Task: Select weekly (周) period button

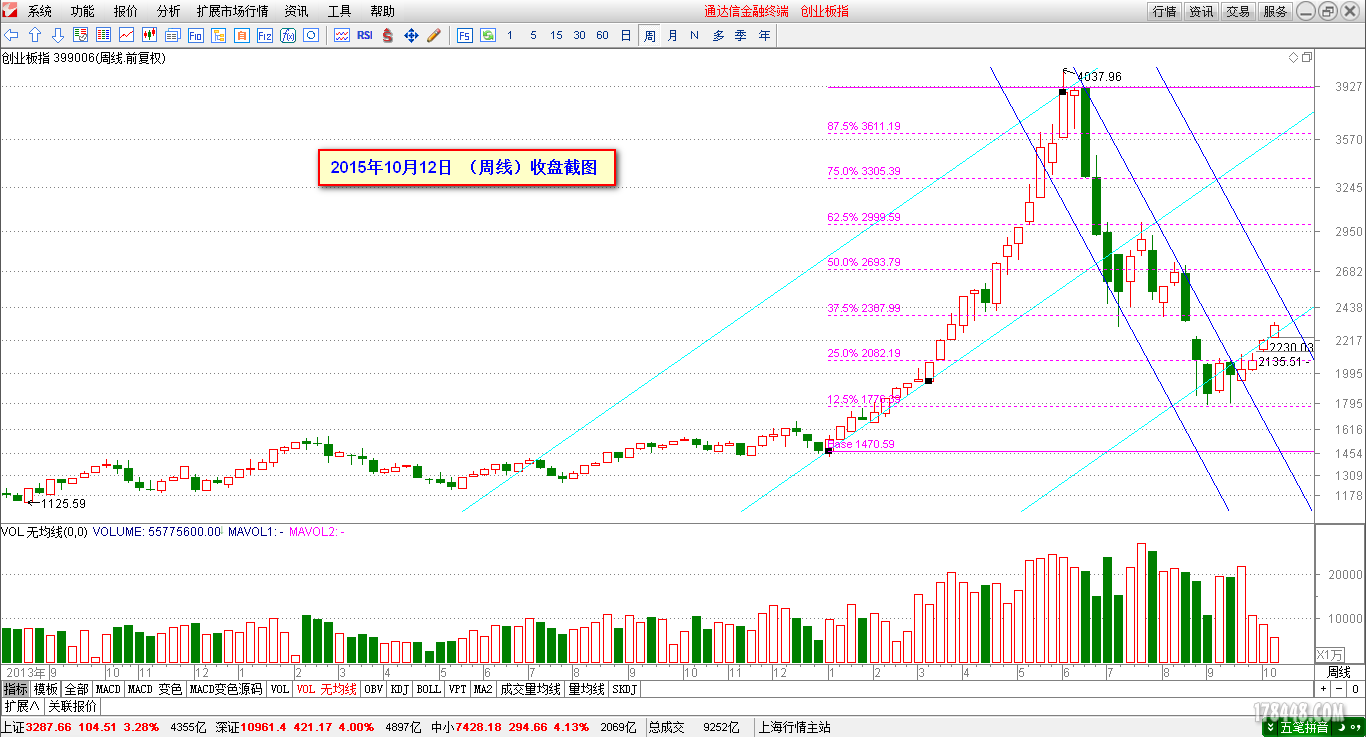Action: tap(649, 35)
